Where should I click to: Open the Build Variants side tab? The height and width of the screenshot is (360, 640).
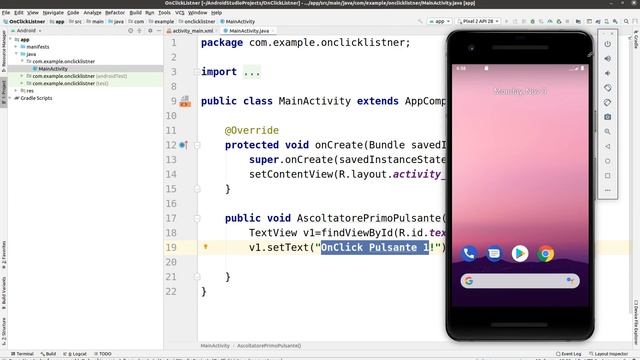point(4,292)
